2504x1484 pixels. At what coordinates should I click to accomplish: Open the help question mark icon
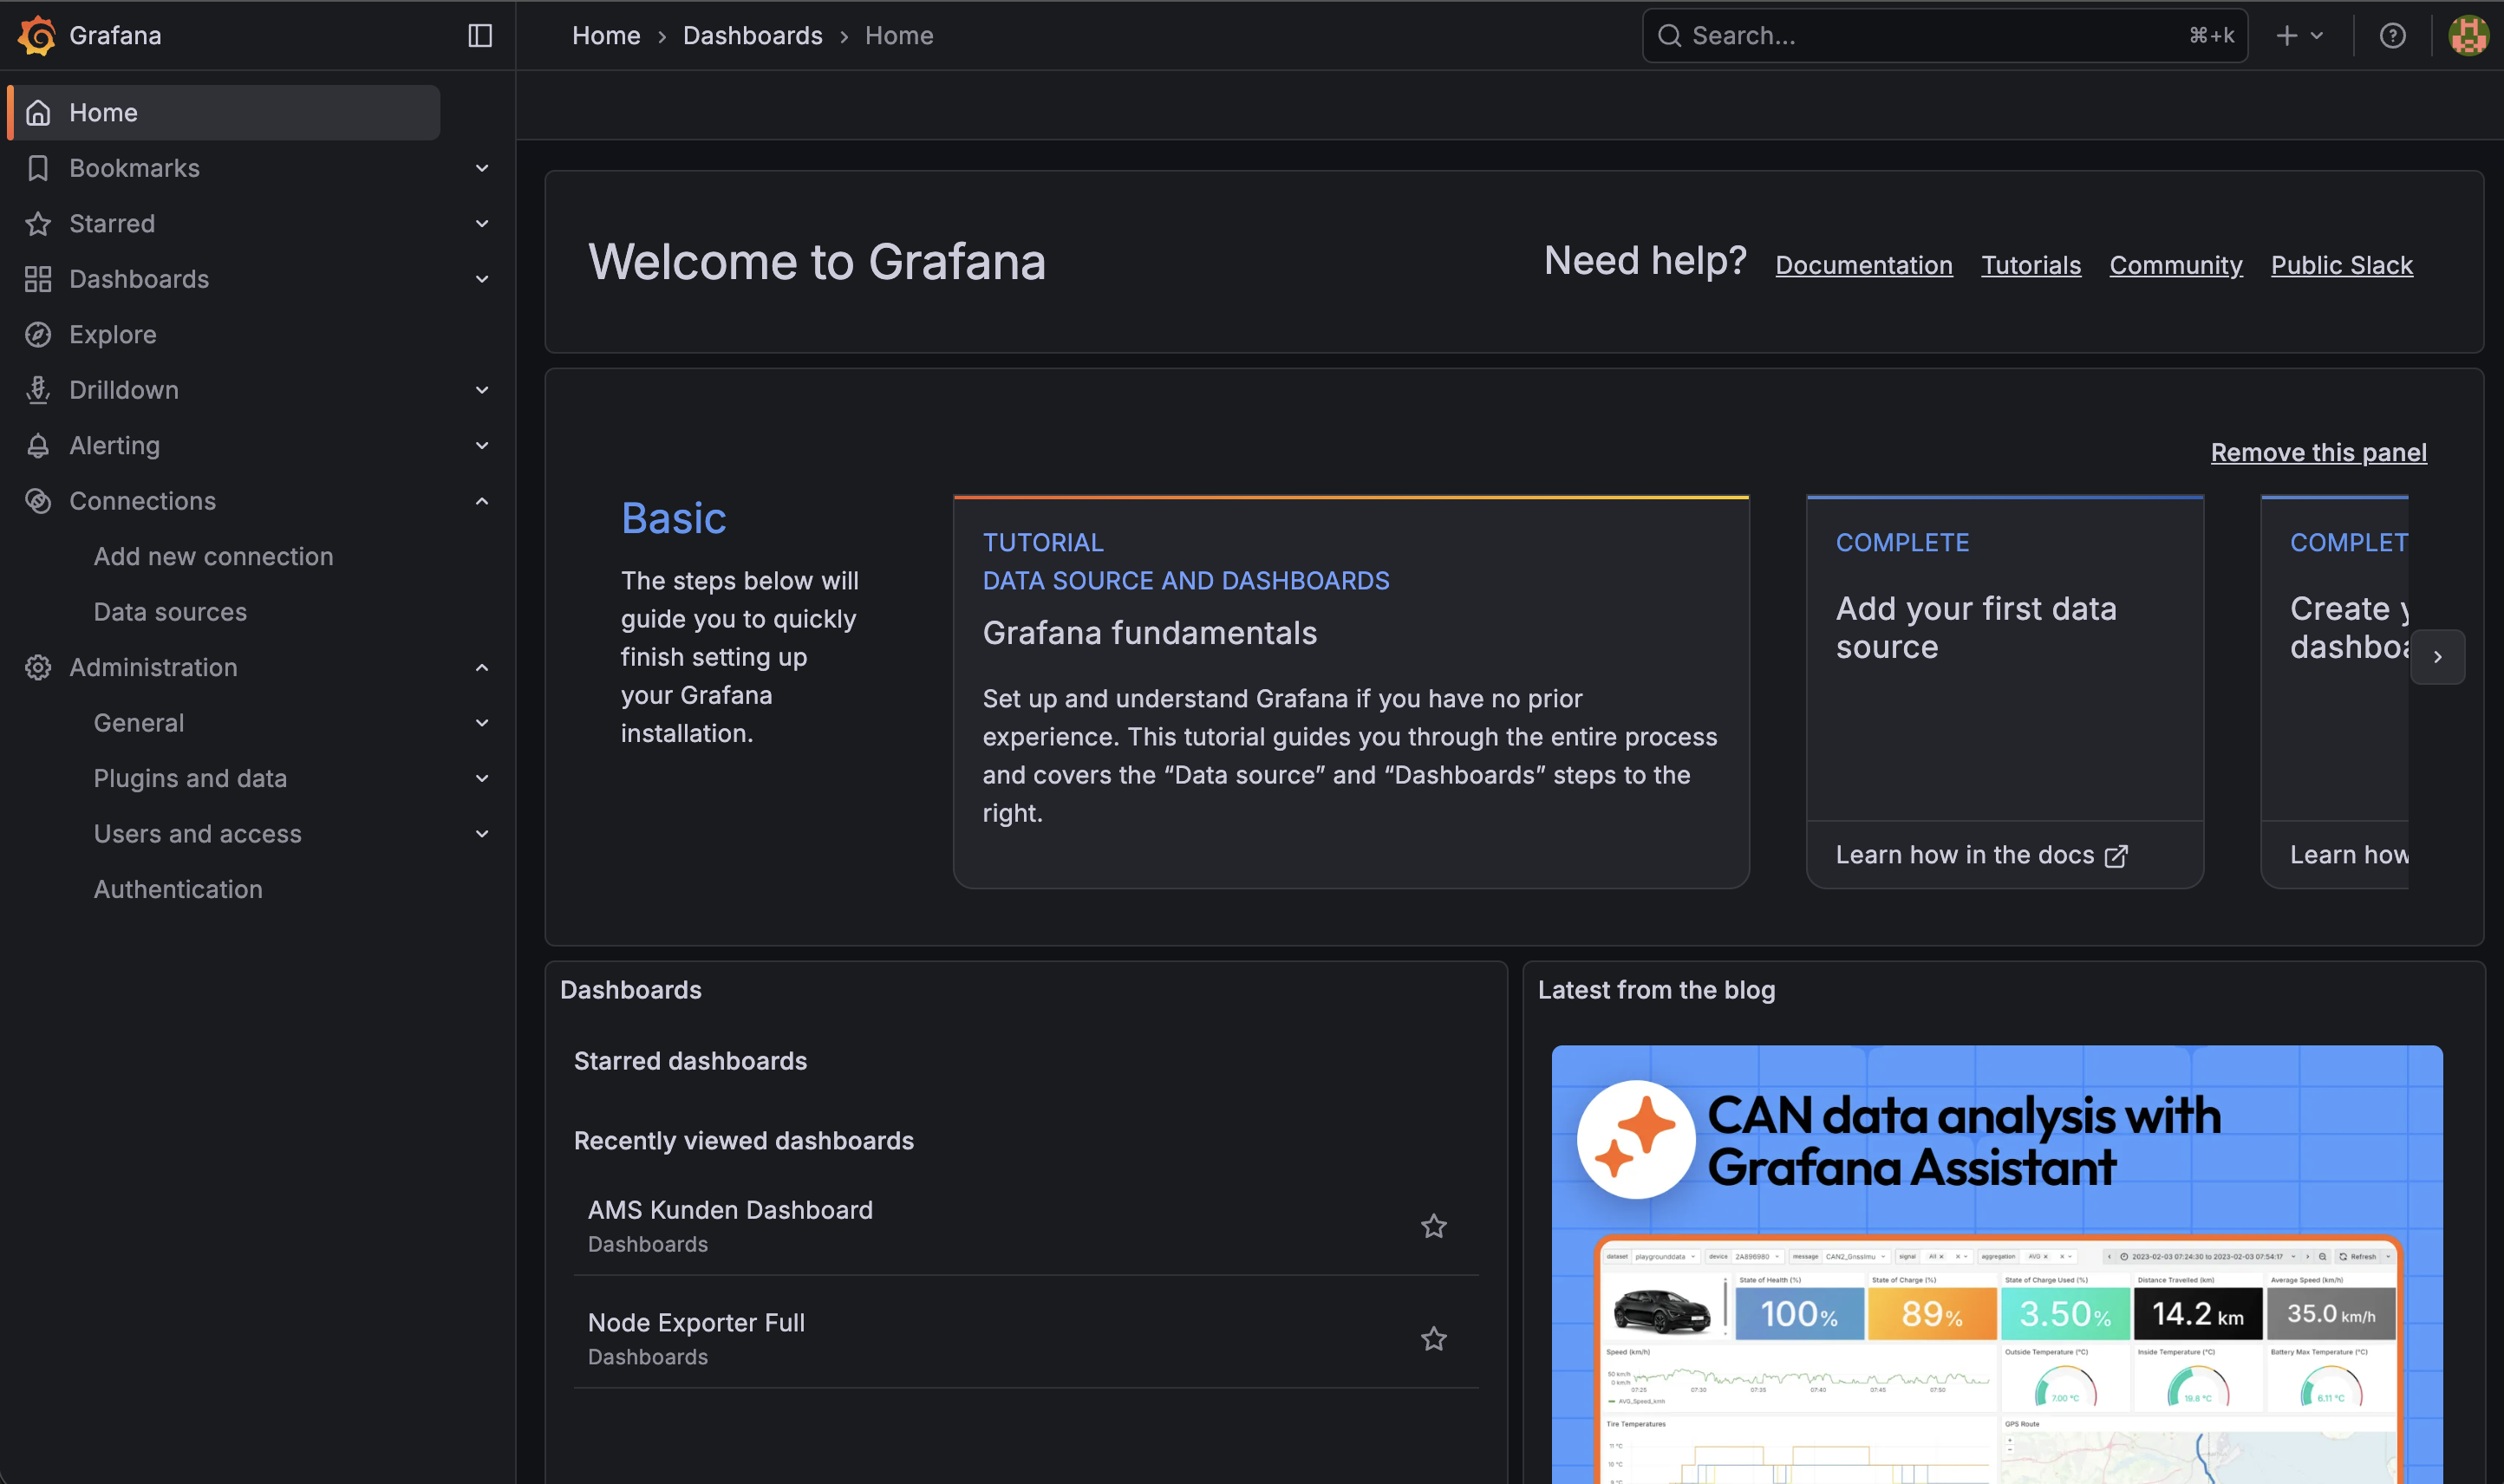(x=2392, y=35)
